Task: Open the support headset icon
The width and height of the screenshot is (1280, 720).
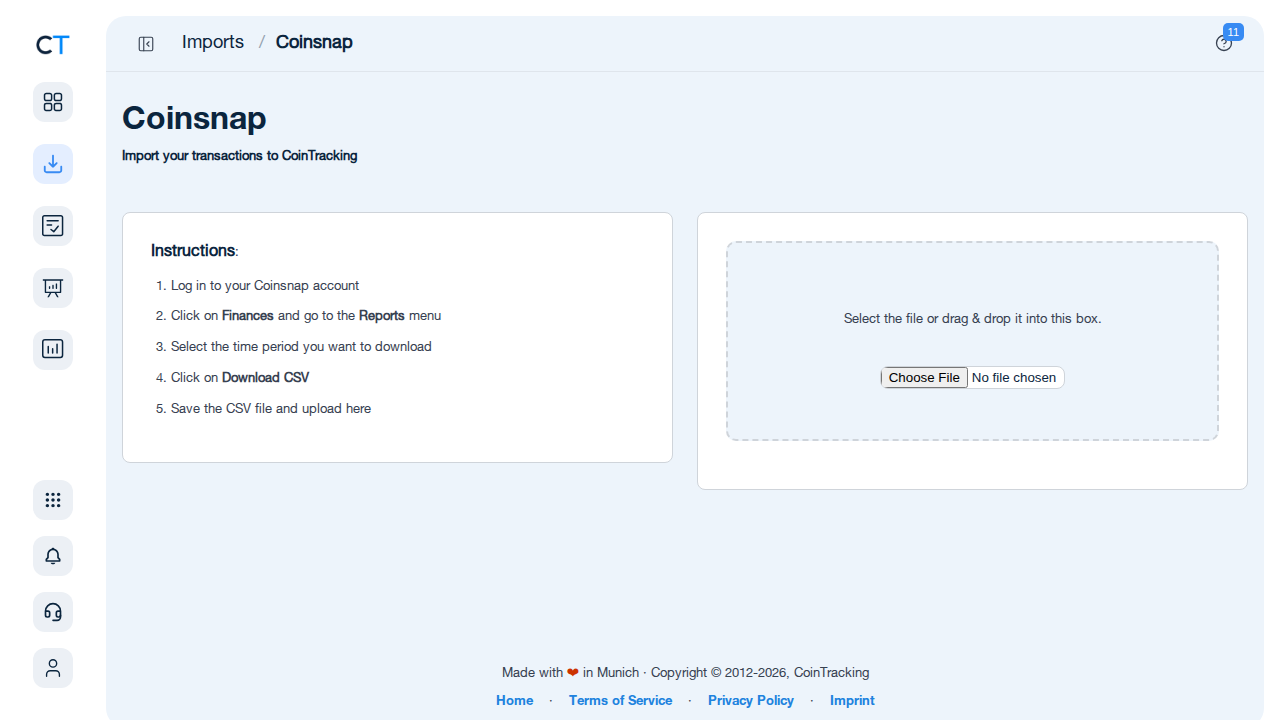Action: [x=53, y=612]
